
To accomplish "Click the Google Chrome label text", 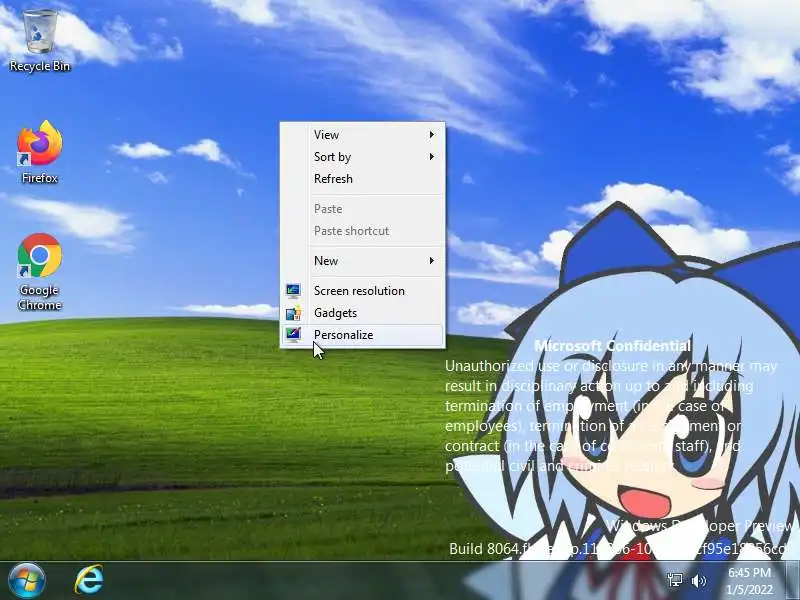I will pyautogui.click(x=40, y=297).
